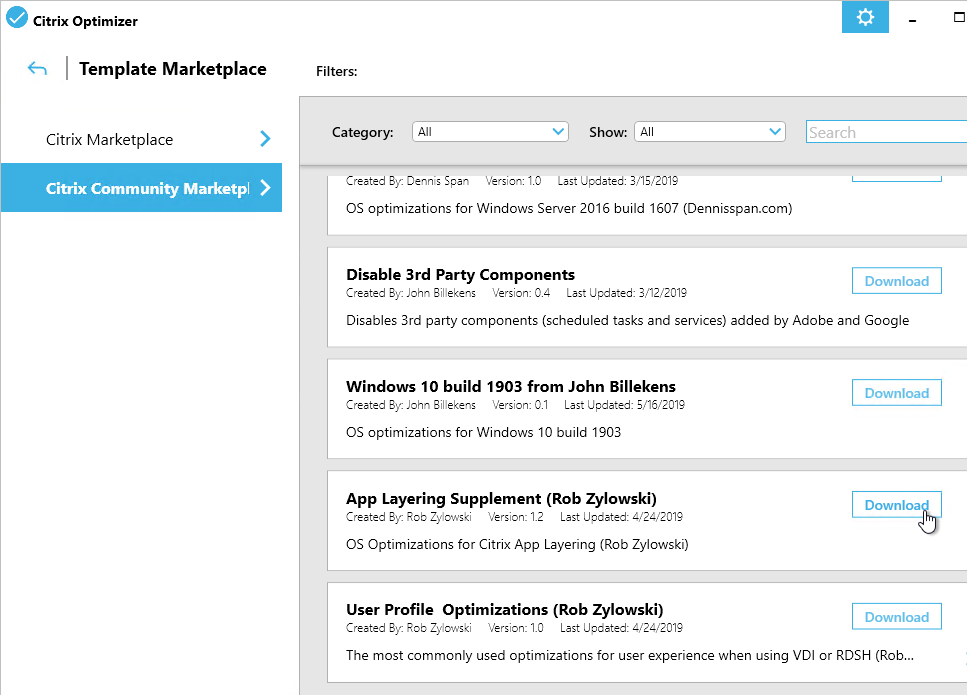Click 'OS optimizations for Windows Server 2016' description
This screenshot has height=695, width=967.
569,208
